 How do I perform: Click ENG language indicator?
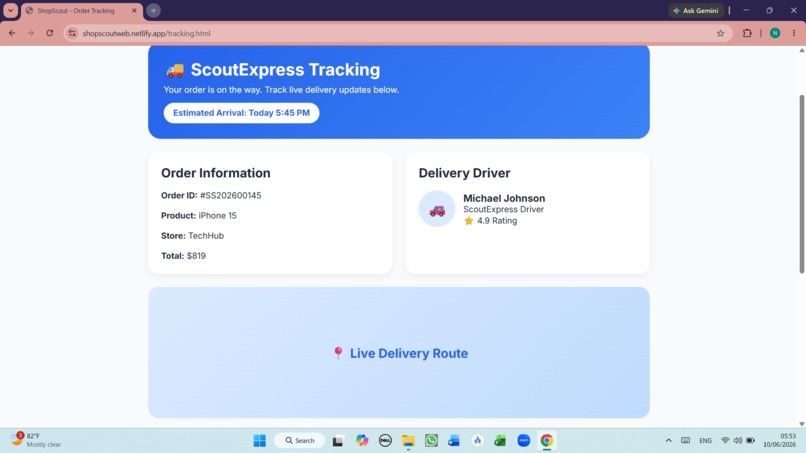pos(705,441)
